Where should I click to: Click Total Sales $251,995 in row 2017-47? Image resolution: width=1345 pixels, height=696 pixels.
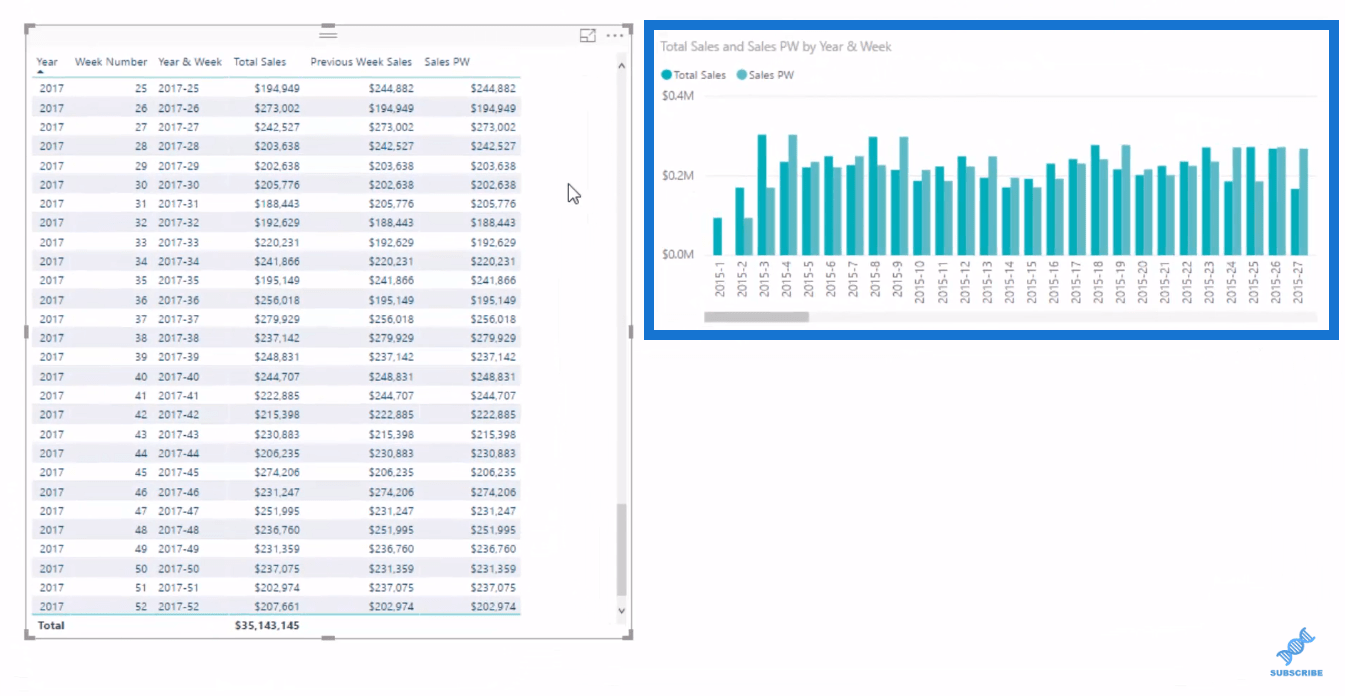pyautogui.click(x=278, y=511)
